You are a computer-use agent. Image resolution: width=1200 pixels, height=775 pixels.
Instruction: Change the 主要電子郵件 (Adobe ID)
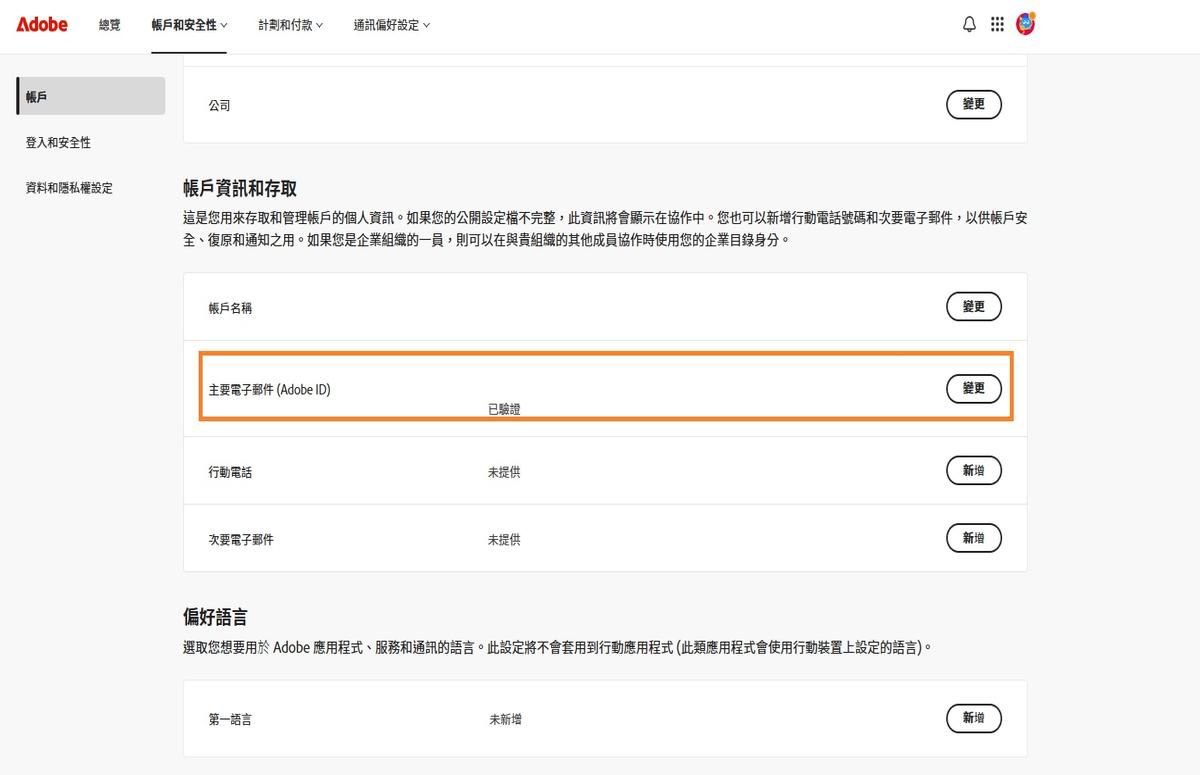[972, 388]
